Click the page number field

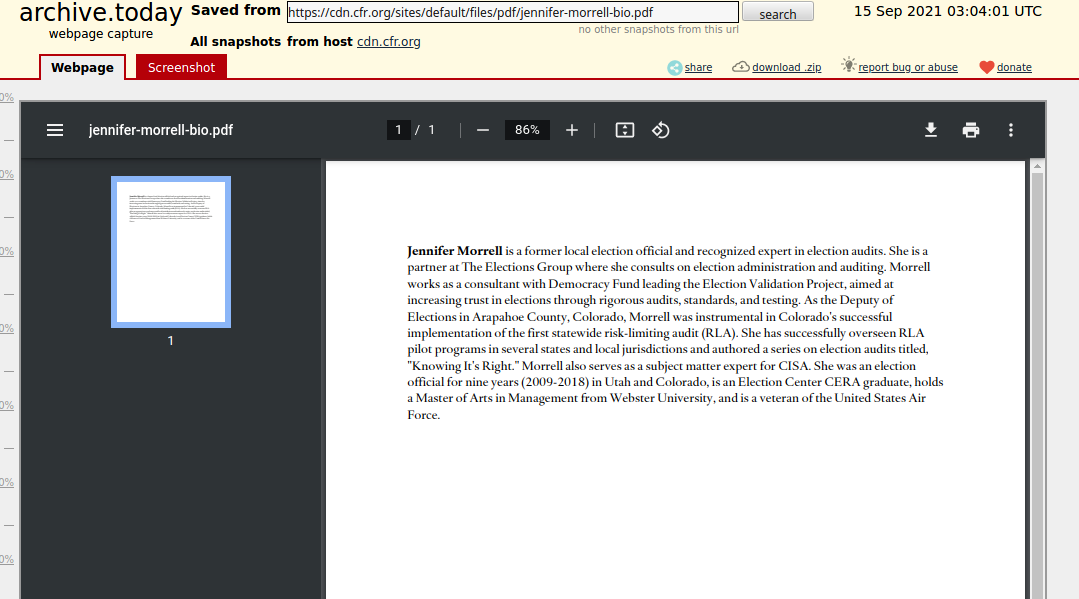click(398, 130)
